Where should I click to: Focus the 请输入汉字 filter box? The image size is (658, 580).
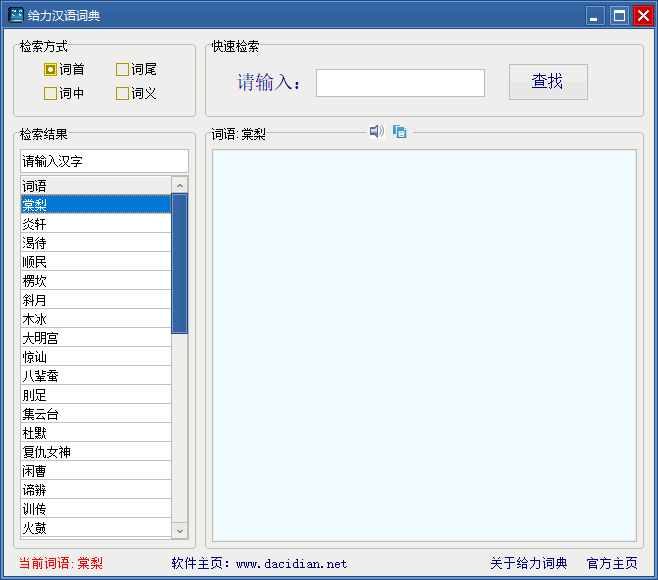[104, 161]
